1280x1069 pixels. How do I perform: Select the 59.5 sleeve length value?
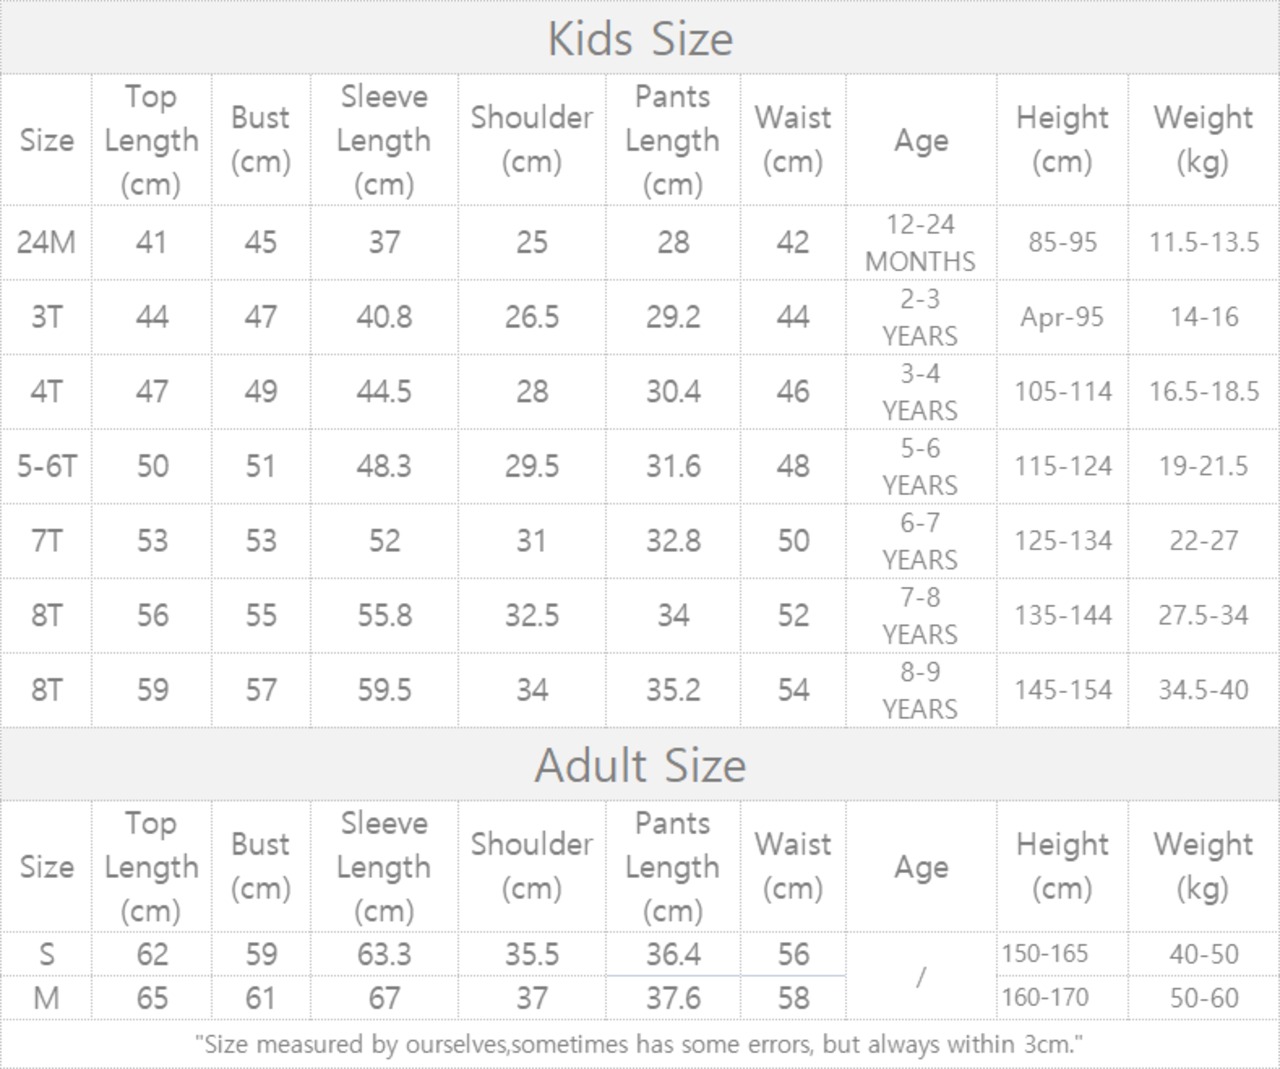pos(384,690)
